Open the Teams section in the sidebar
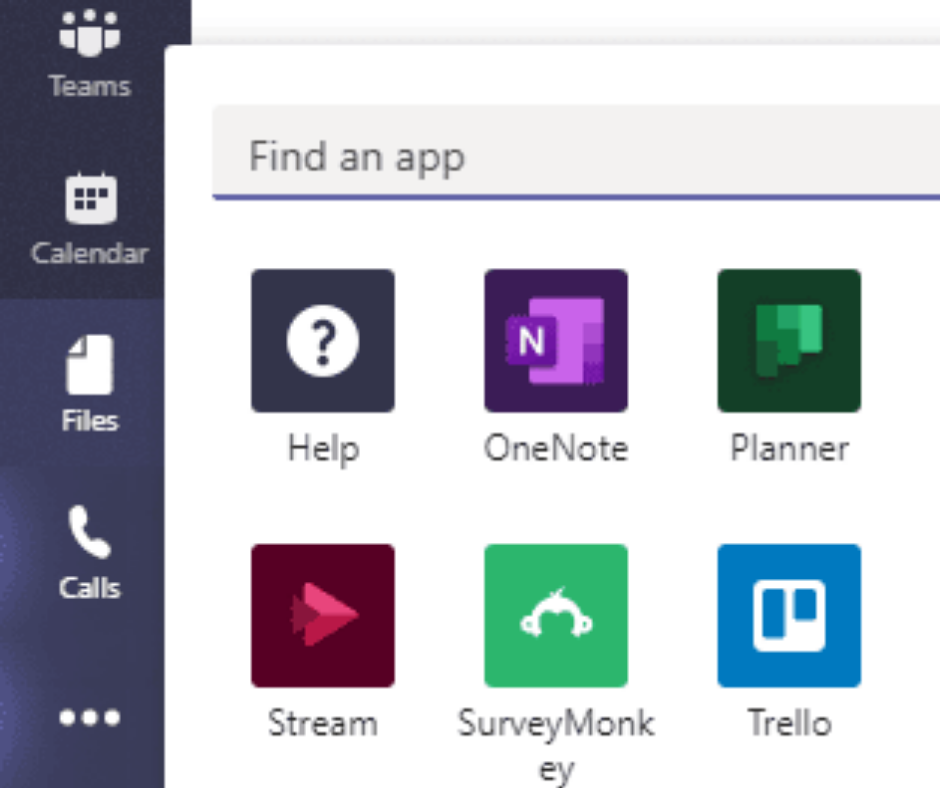Screen dimensions: 940x788 coord(90,51)
